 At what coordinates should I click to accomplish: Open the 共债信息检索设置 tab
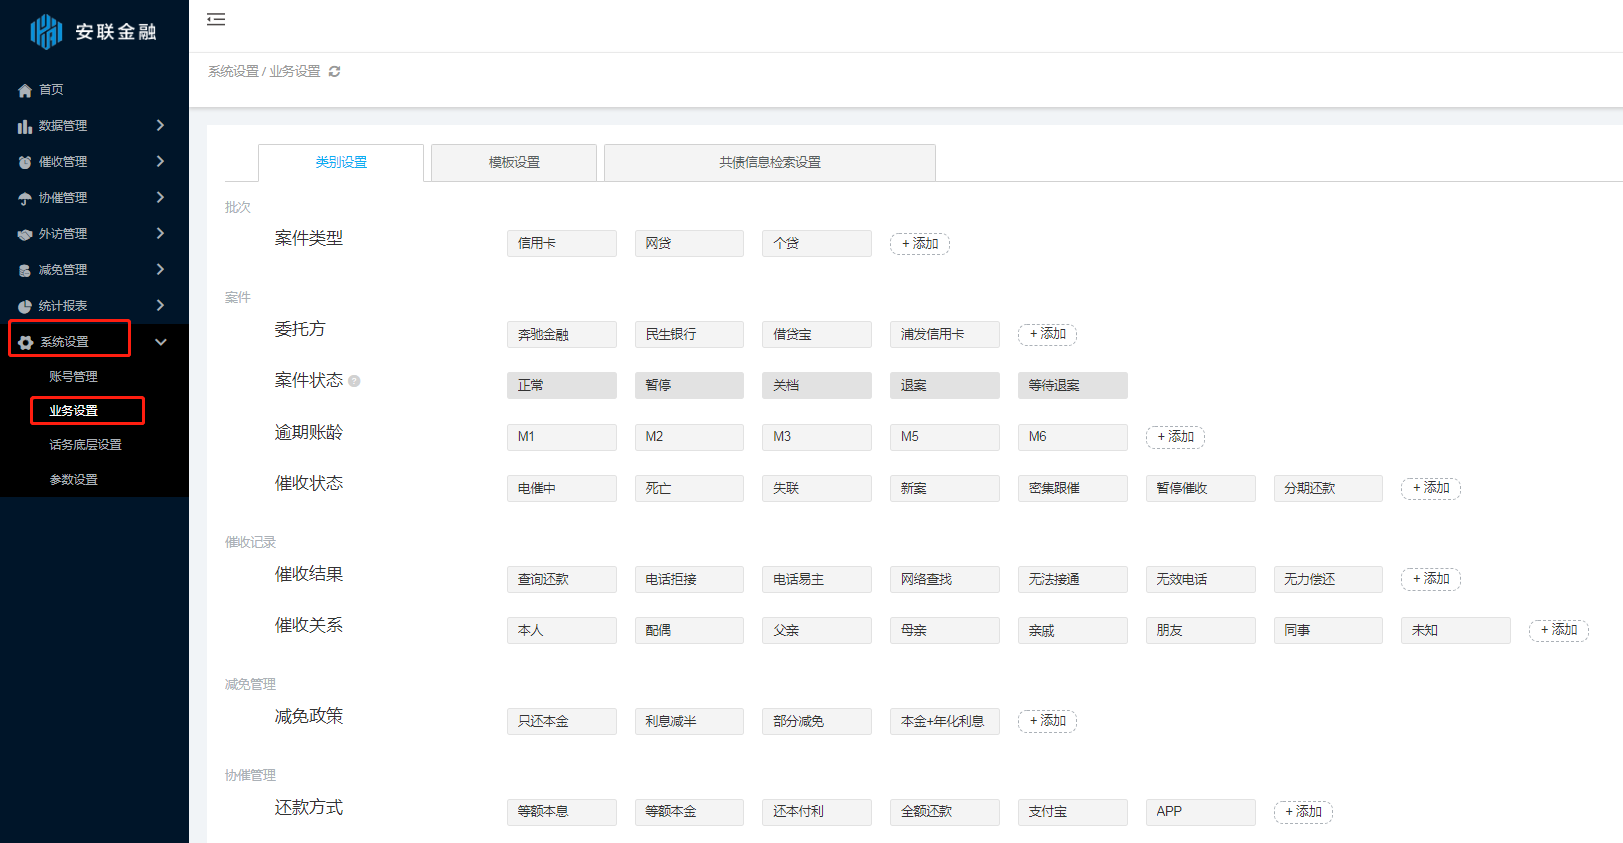tap(770, 162)
